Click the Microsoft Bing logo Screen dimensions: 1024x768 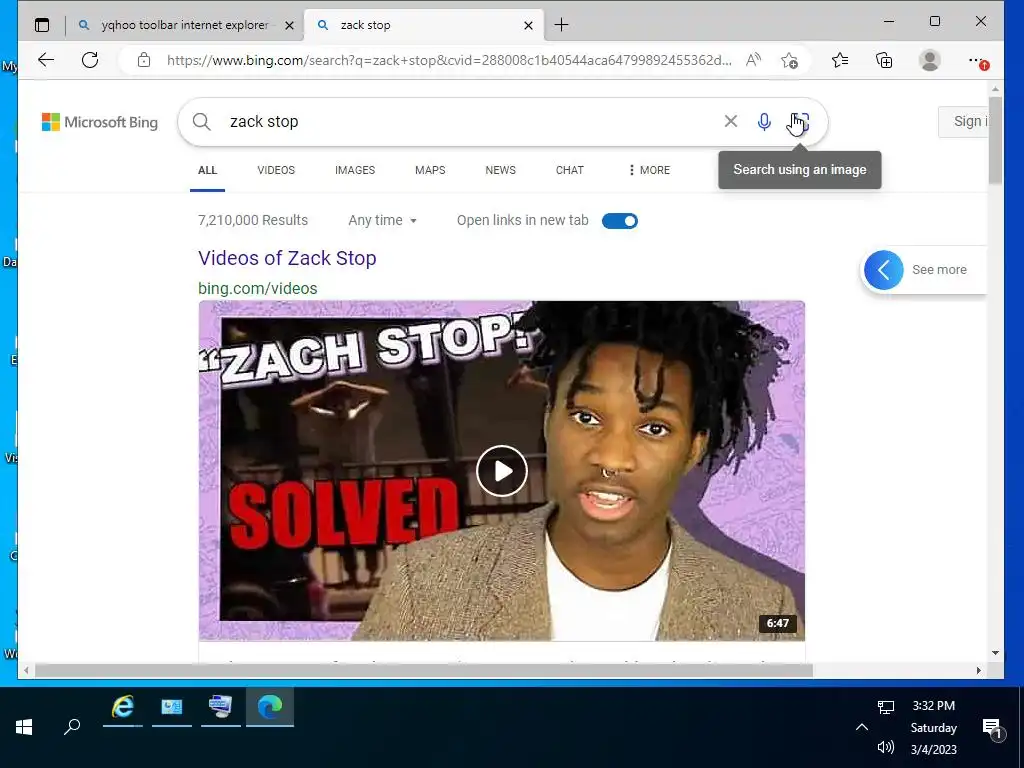pos(100,122)
